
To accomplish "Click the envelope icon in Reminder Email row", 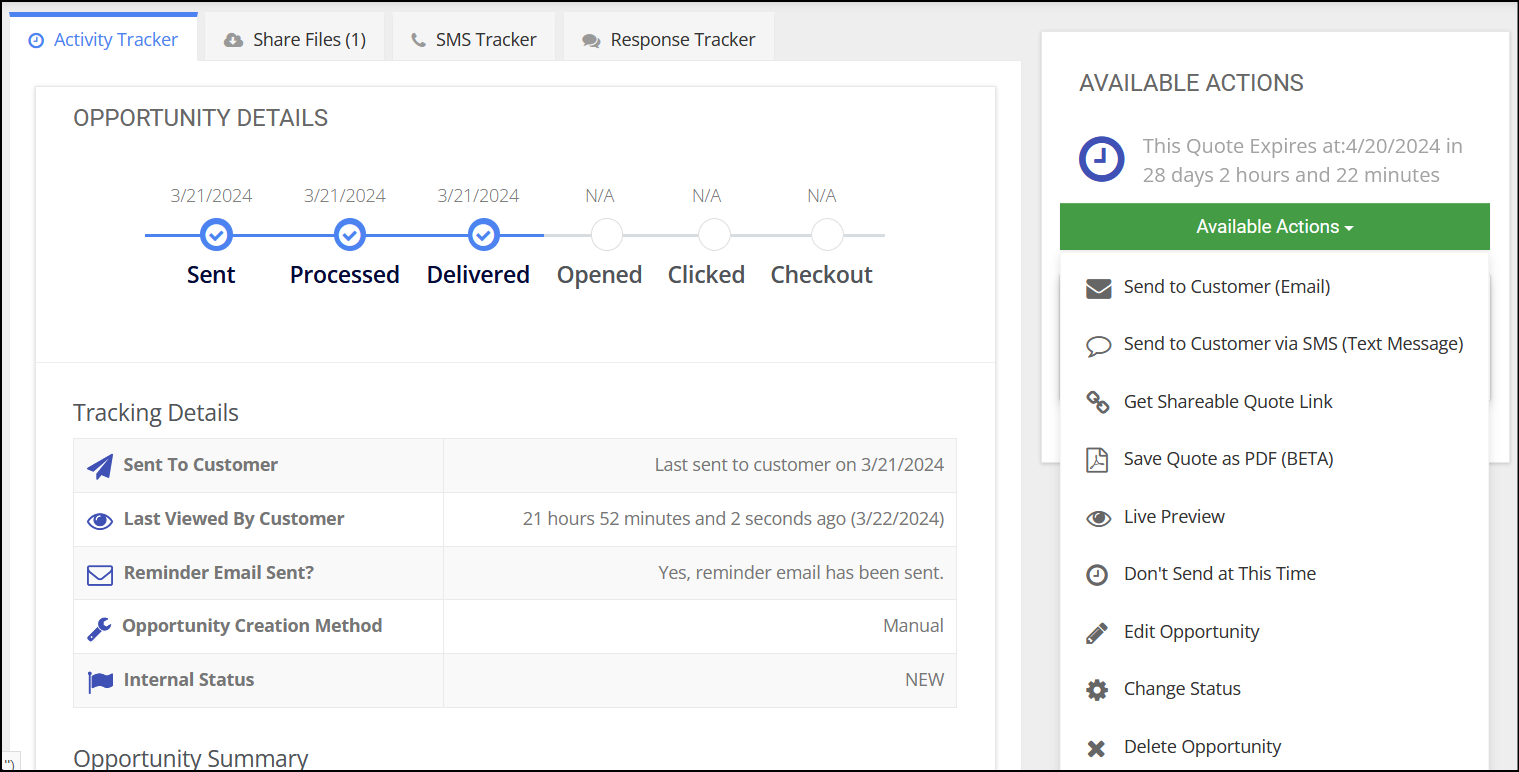I will point(100,574).
